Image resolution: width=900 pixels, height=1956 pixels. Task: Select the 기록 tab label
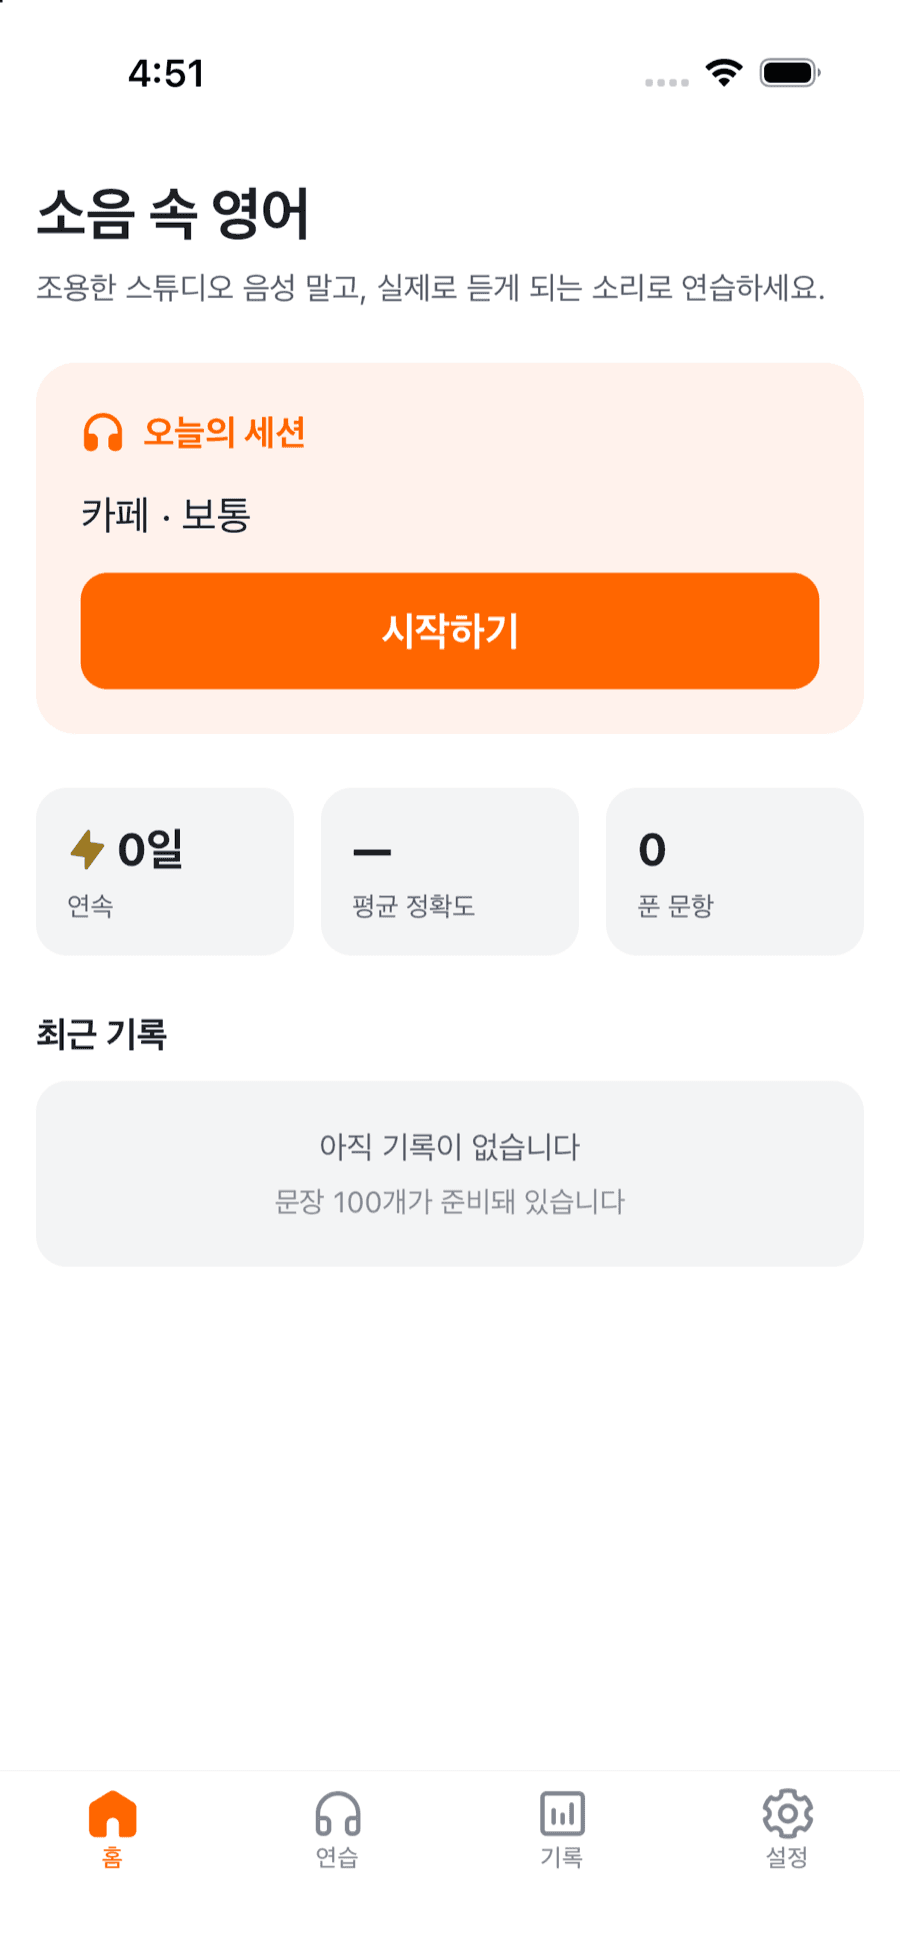click(562, 1857)
